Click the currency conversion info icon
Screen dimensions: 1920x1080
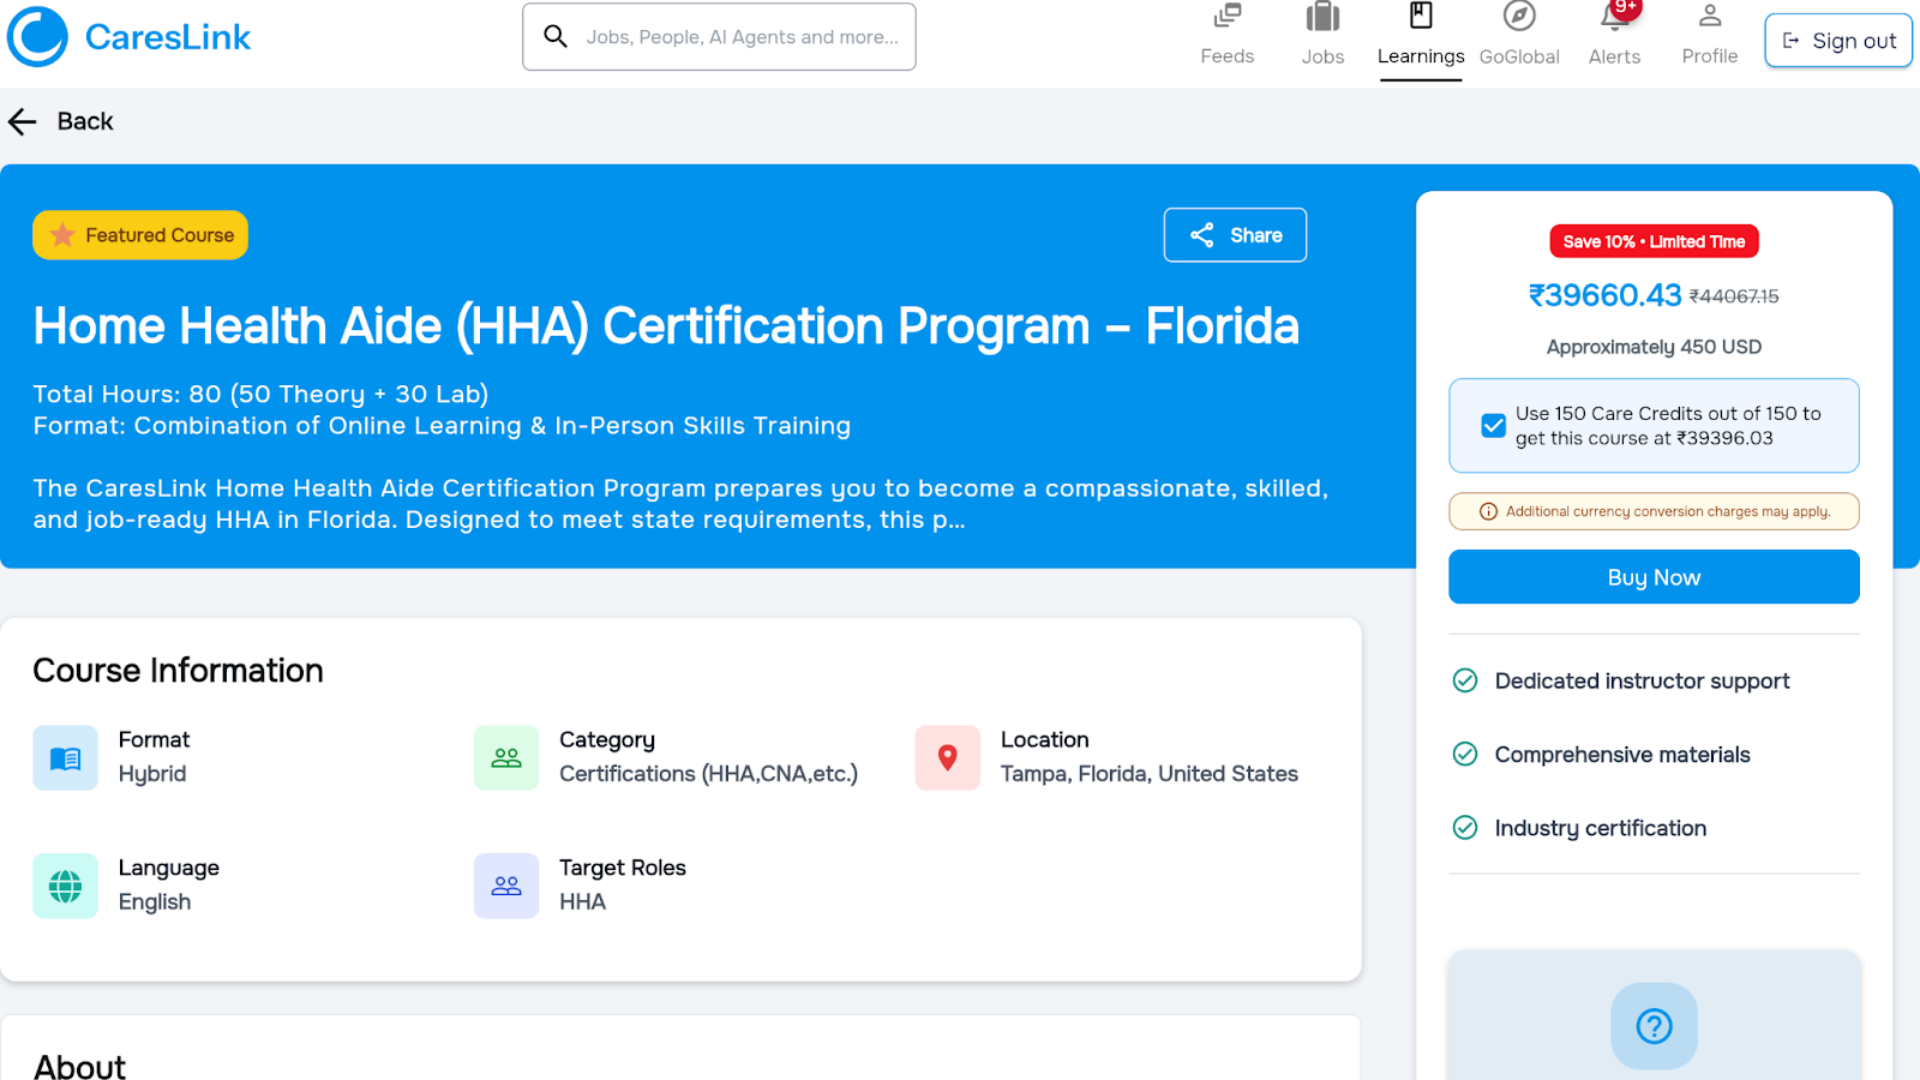pos(1488,512)
